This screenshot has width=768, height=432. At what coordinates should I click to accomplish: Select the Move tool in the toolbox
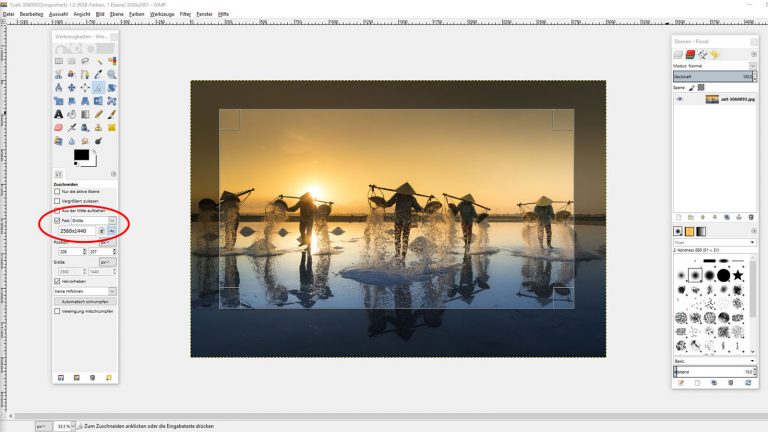tap(72, 88)
